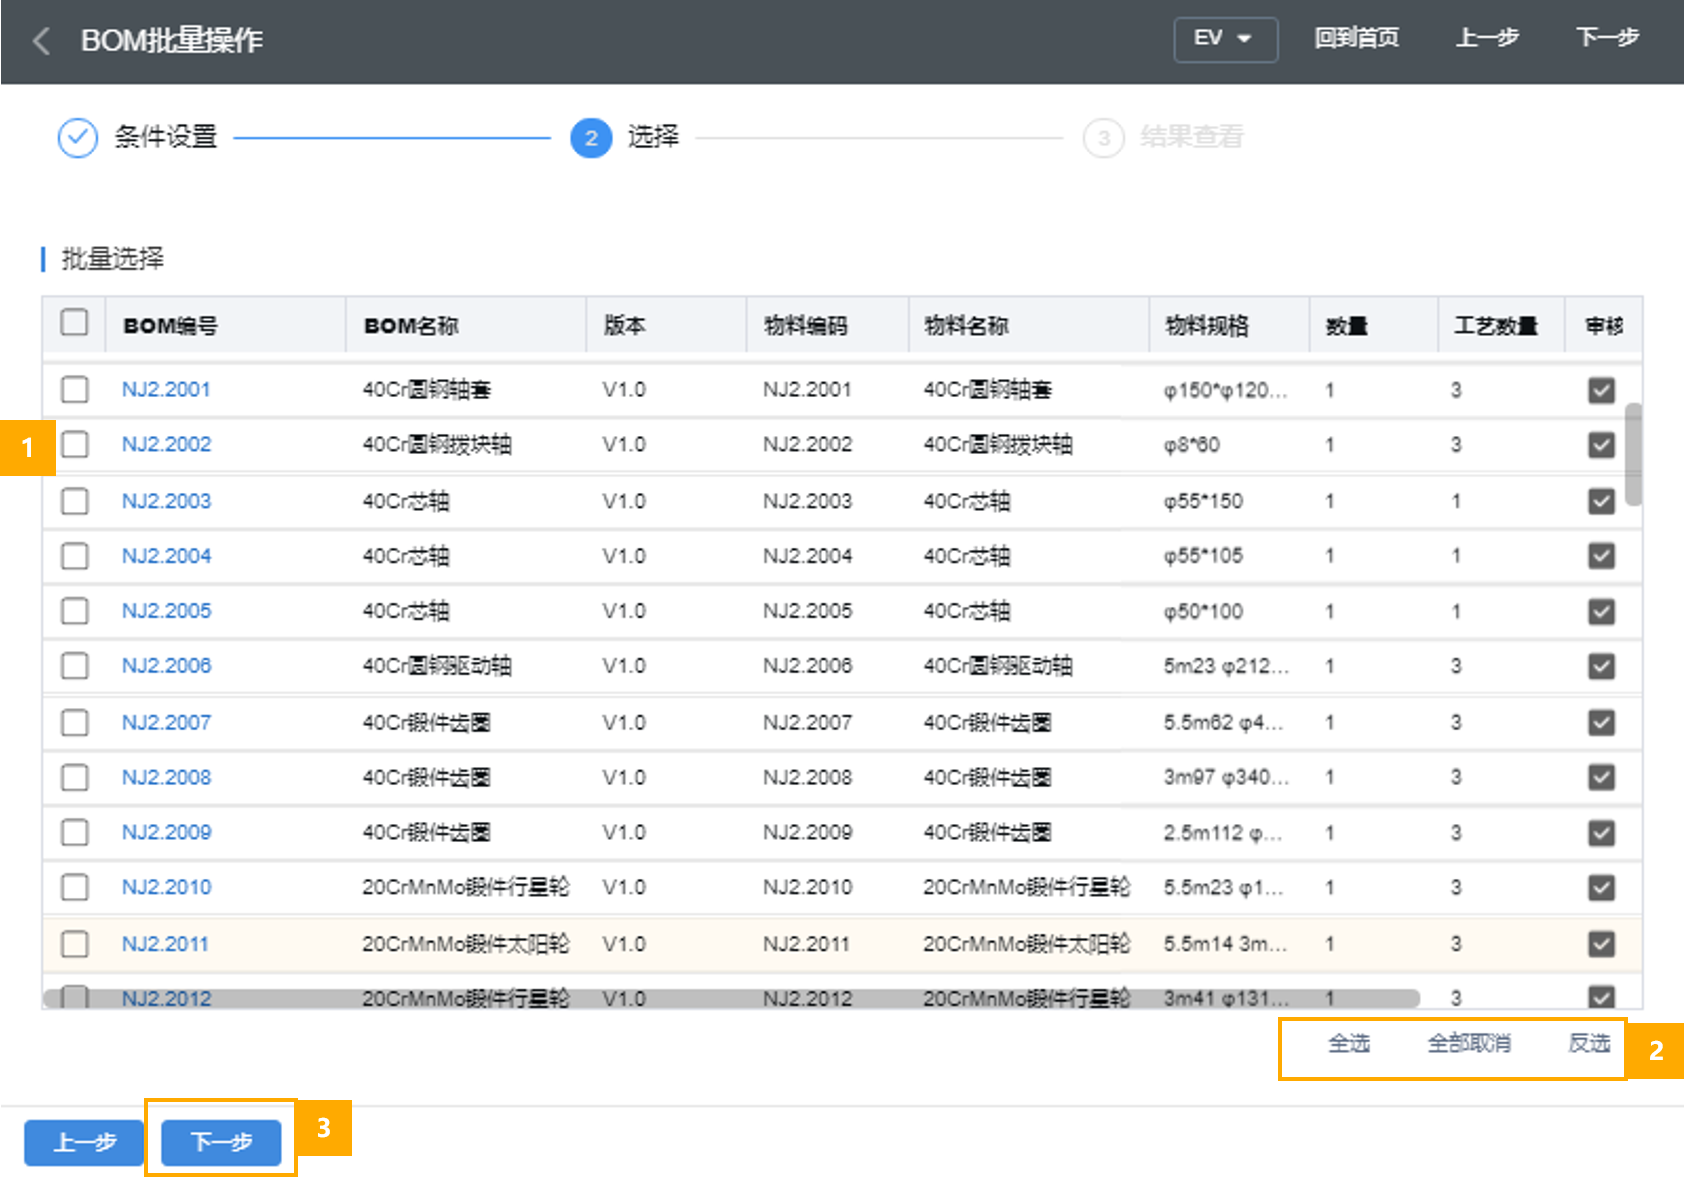Open the NJ2.2001 BOM link
The height and width of the screenshot is (1181, 1684).
(x=166, y=389)
